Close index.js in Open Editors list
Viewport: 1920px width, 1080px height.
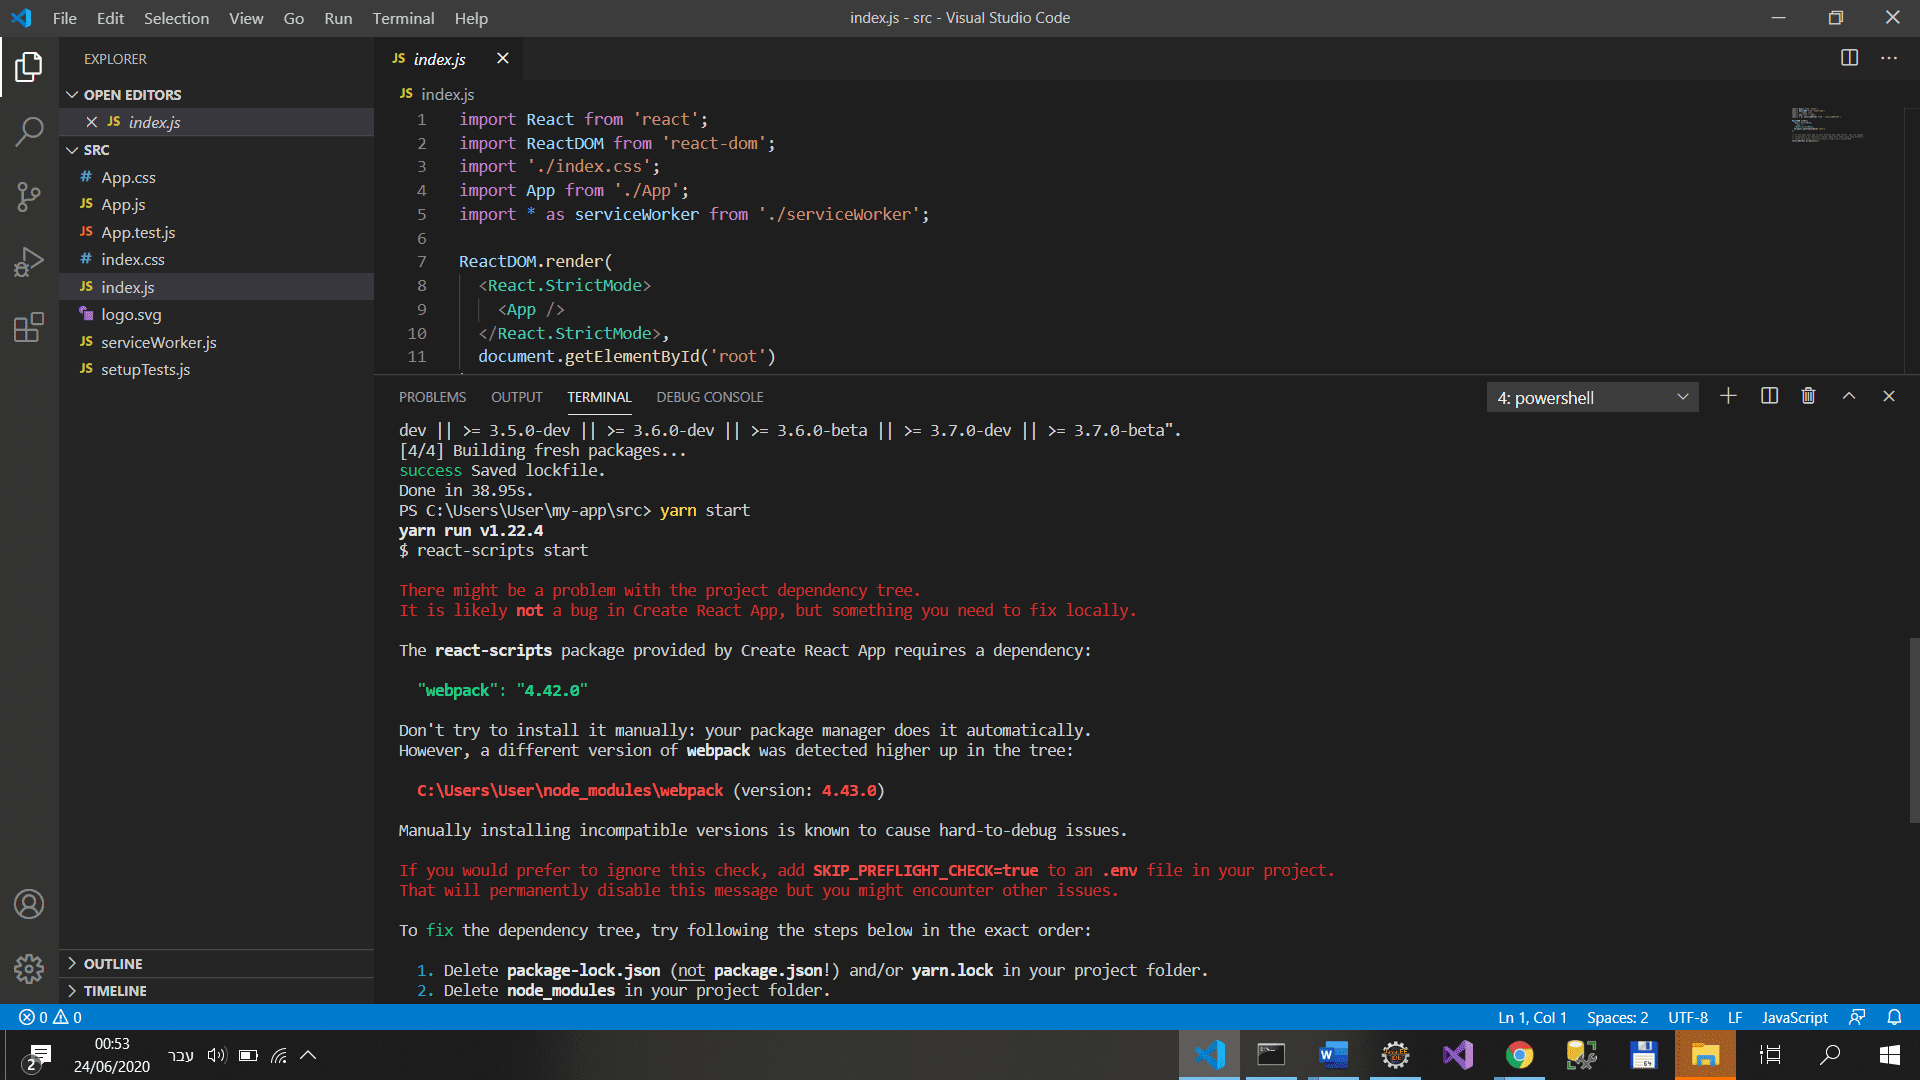(x=91, y=122)
